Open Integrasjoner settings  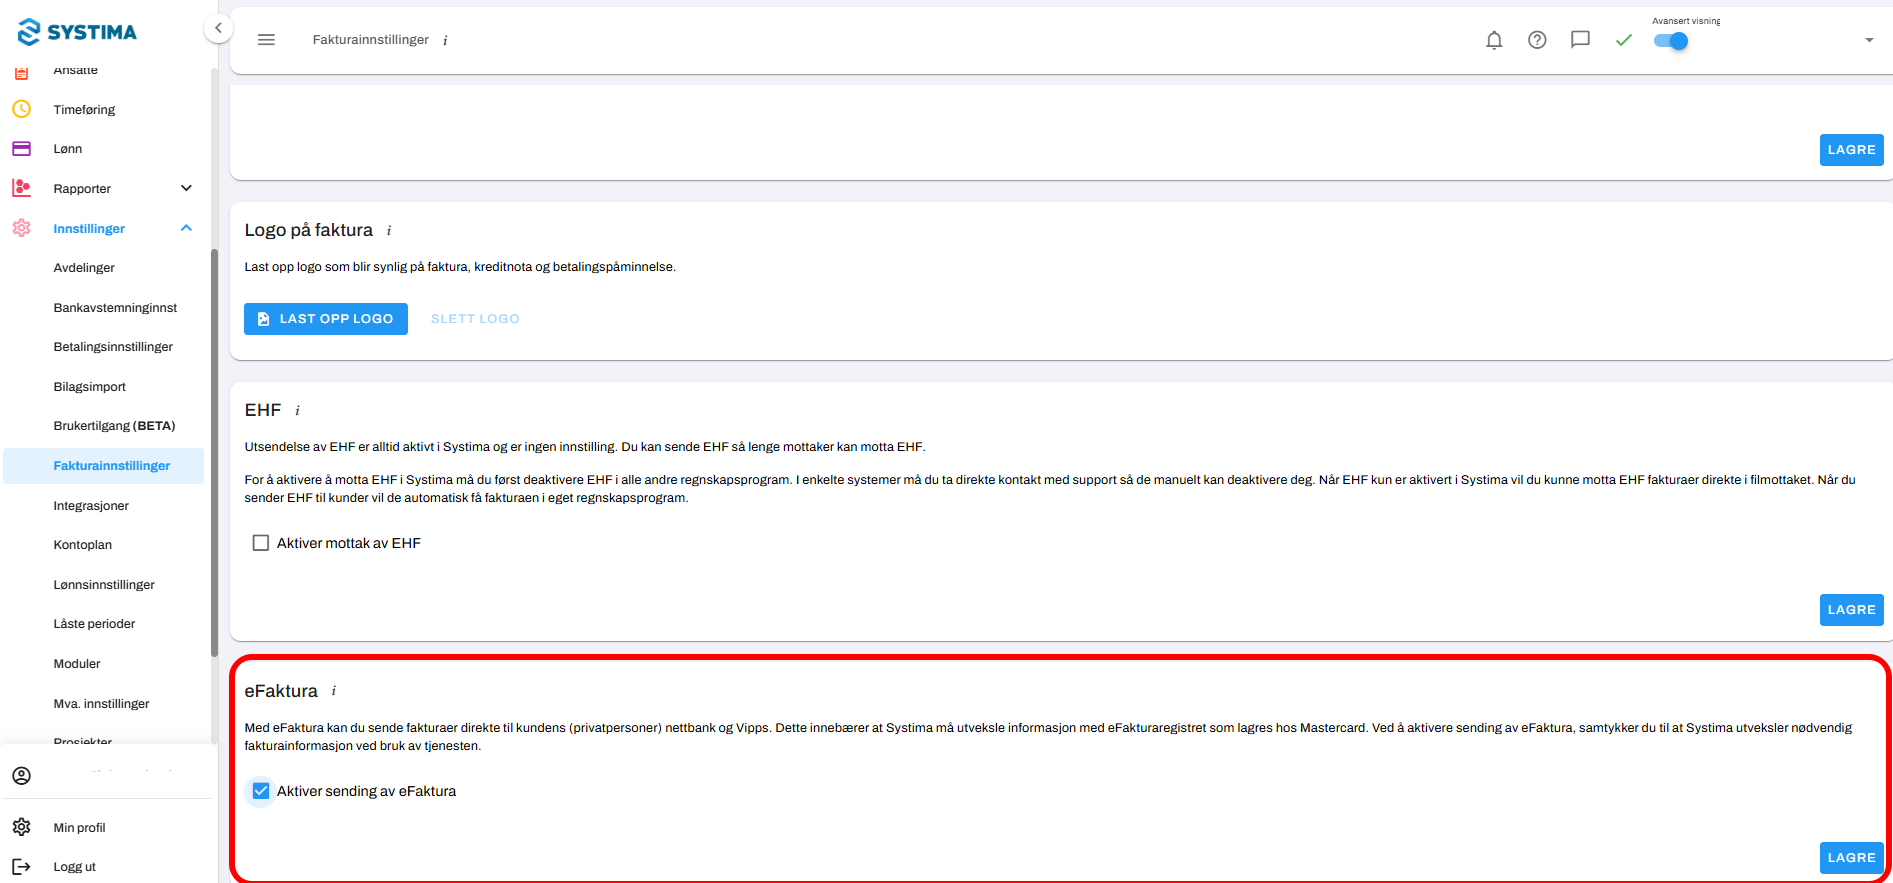click(x=91, y=506)
